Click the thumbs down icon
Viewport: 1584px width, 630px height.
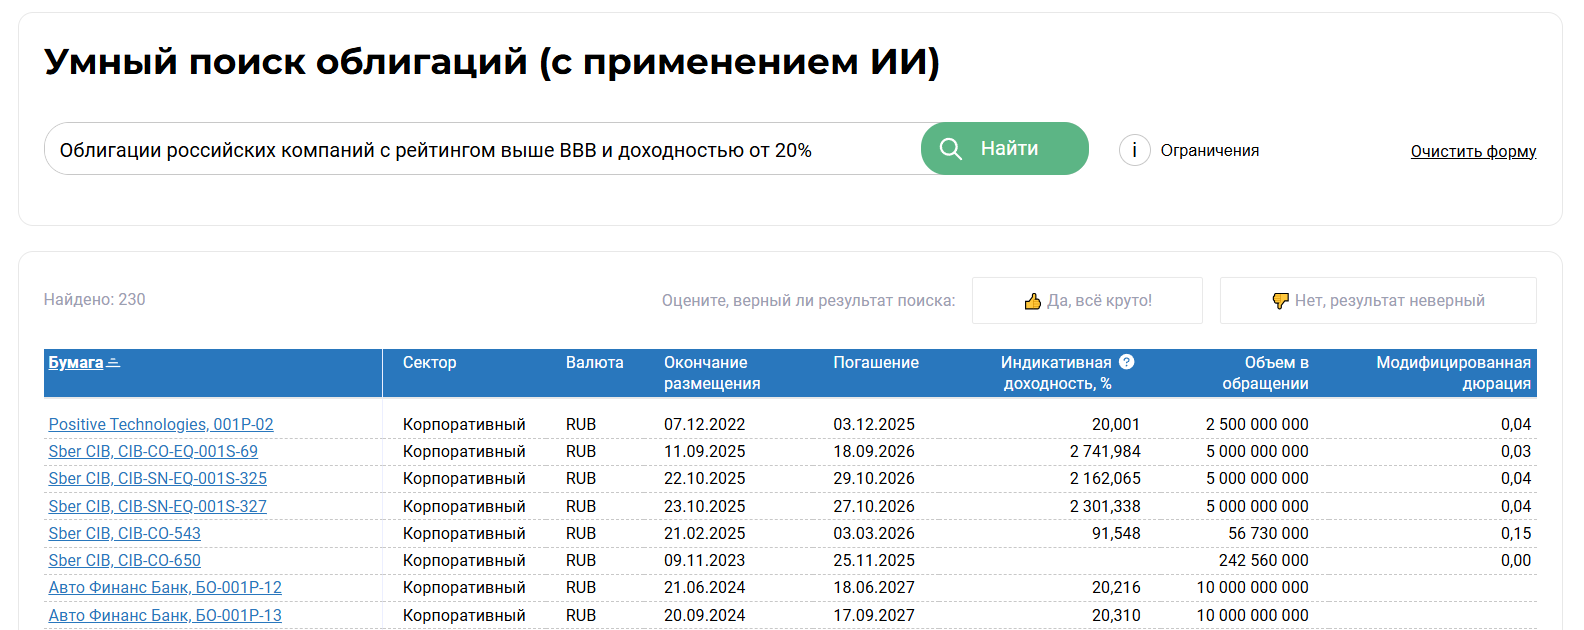[x=1280, y=301]
